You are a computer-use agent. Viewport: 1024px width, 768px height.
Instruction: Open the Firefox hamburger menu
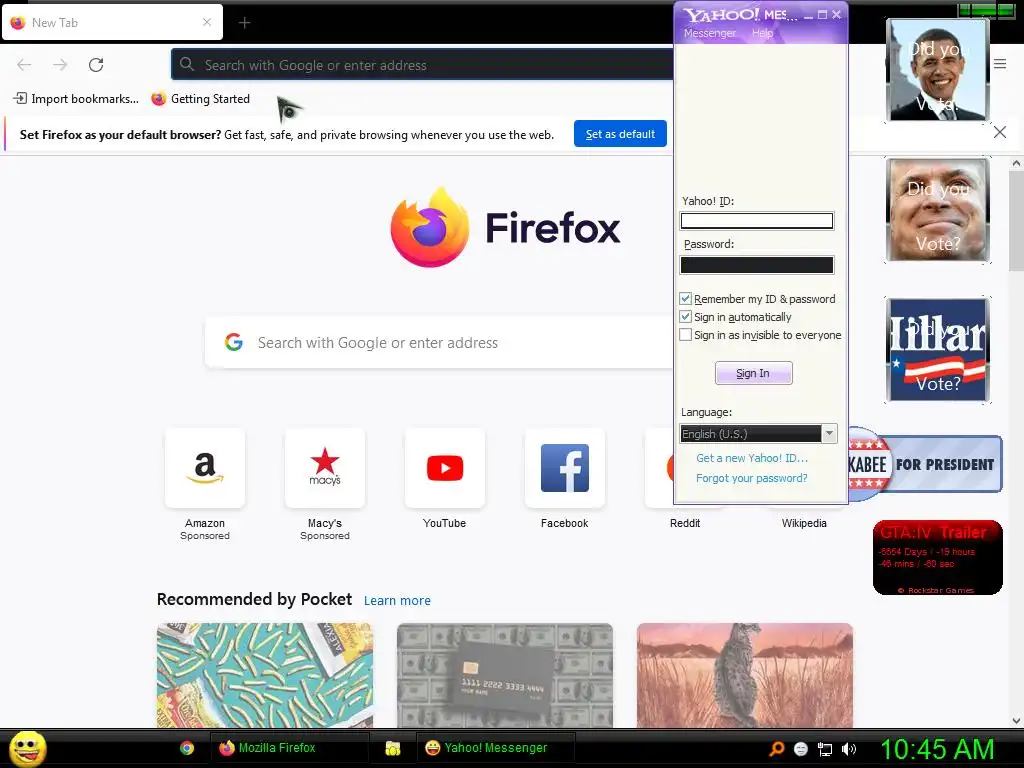coord(1000,64)
